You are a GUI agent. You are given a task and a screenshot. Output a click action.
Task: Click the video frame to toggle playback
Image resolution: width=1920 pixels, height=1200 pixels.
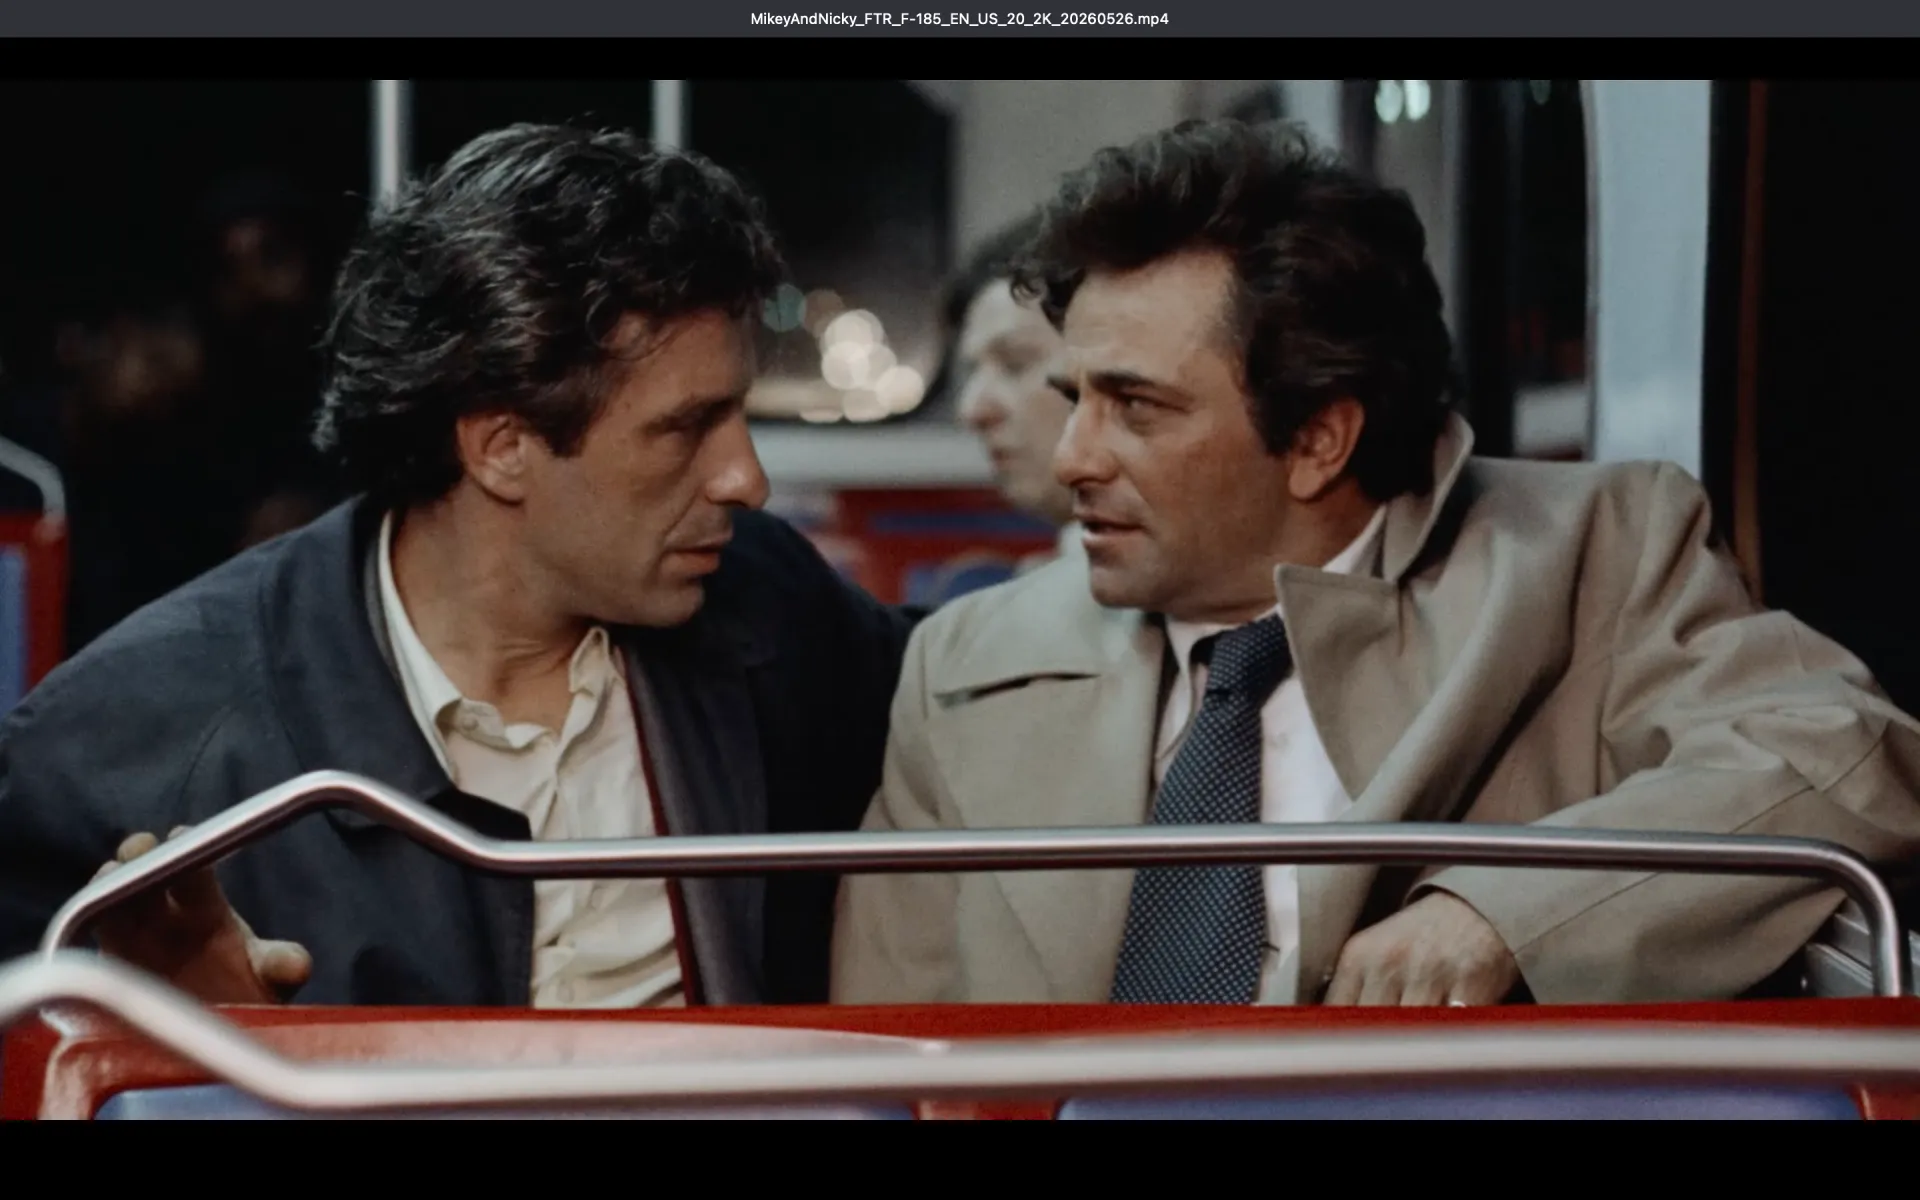click(x=960, y=600)
